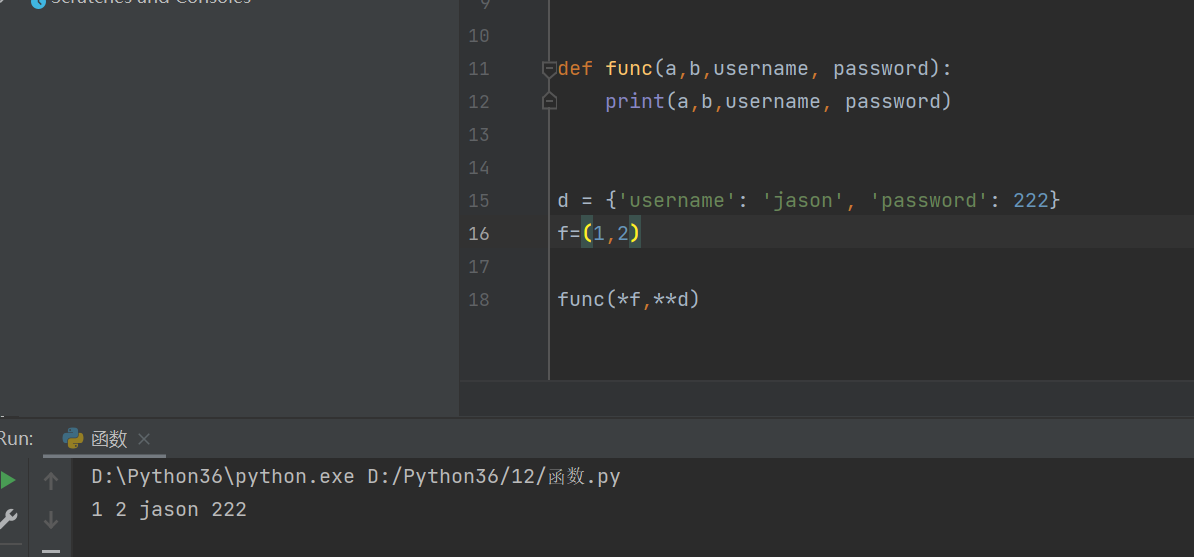
Task: Click the up arrow in the Run panel
Action: coord(51,480)
